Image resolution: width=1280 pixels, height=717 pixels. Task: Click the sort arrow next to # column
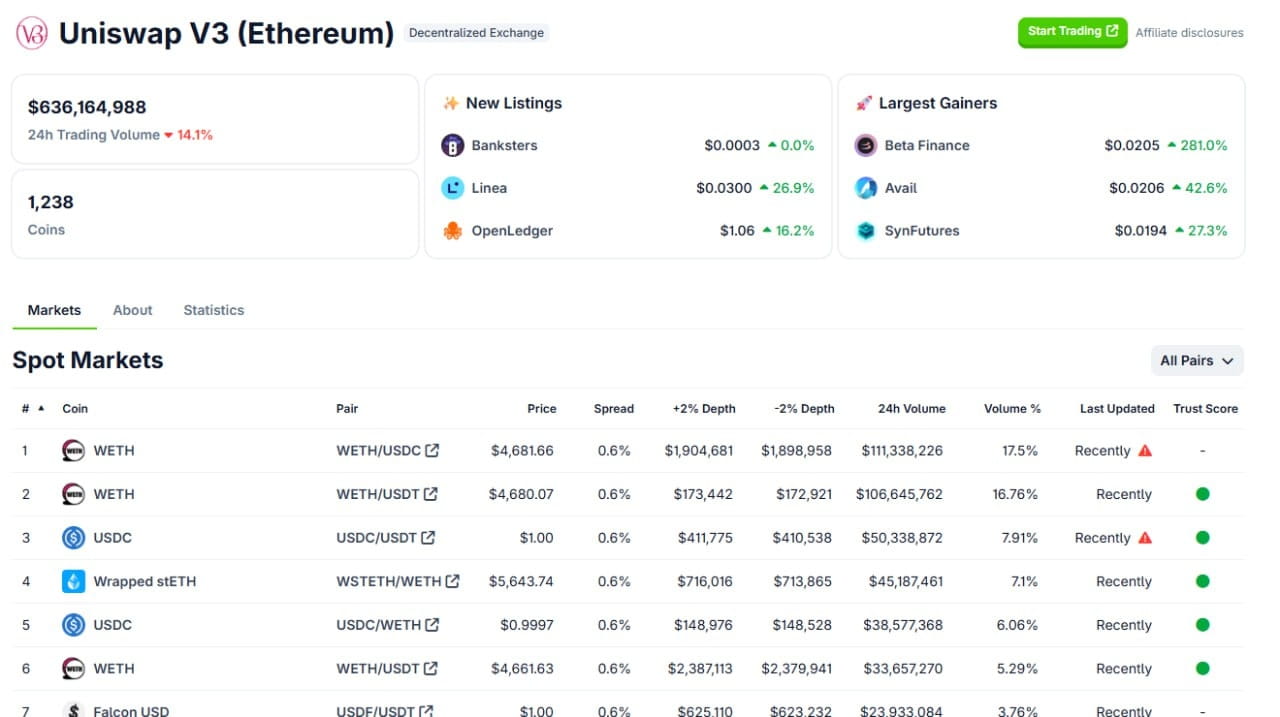coord(41,408)
